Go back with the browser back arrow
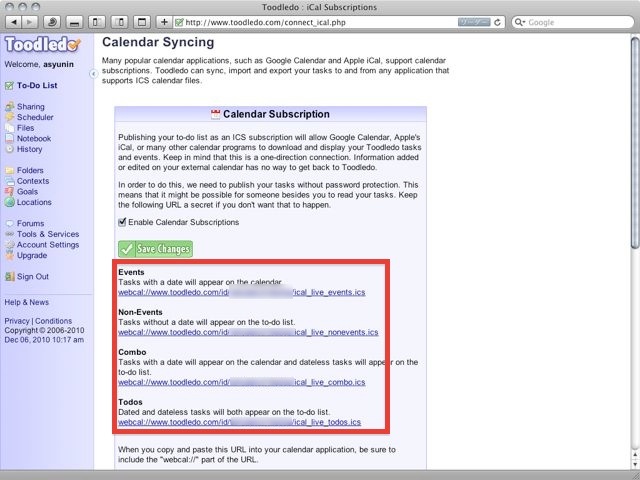The height and width of the screenshot is (480, 640). click(x=13, y=22)
